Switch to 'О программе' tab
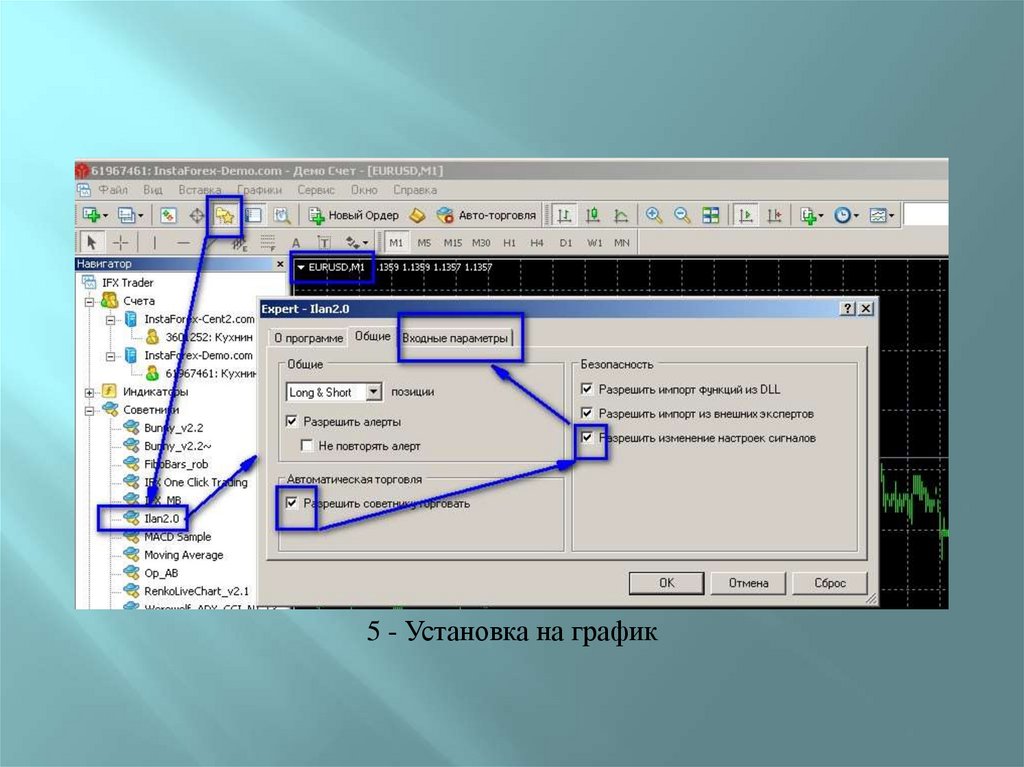Viewport: 1024px width, 767px height. (308, 338)
